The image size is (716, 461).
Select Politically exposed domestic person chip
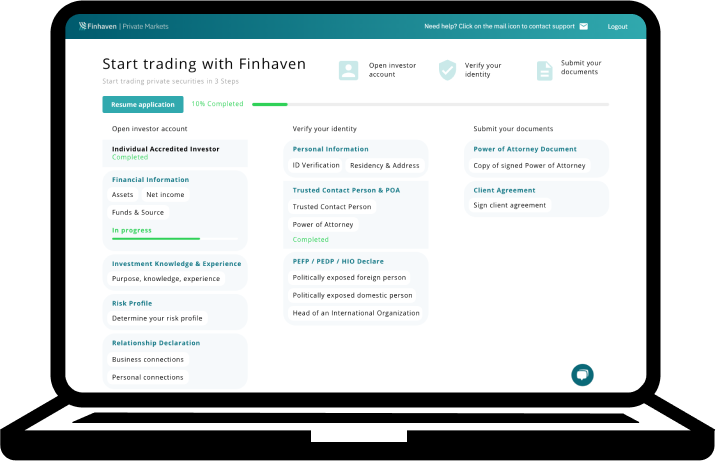(353, 295)
